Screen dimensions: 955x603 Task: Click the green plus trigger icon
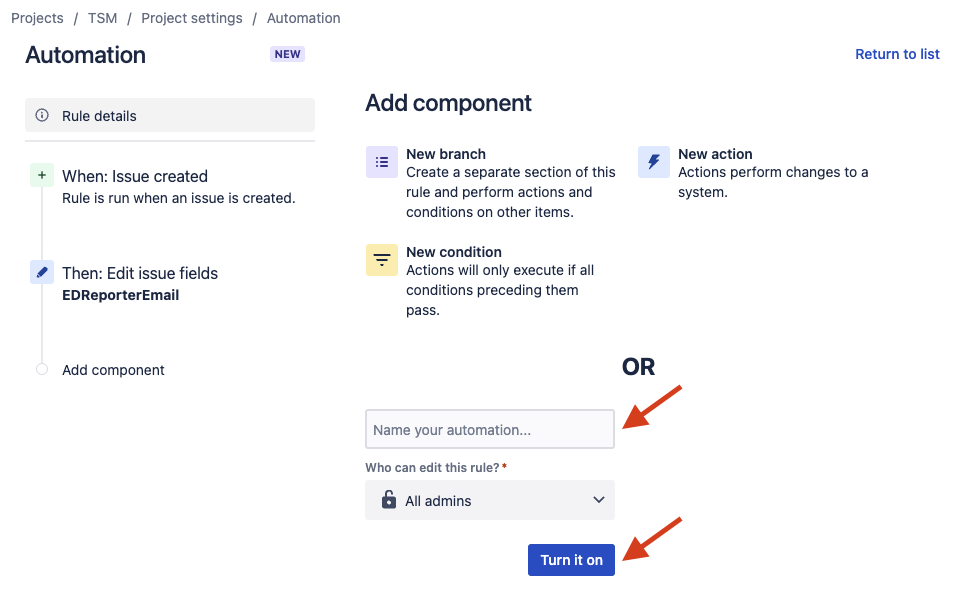41,176
